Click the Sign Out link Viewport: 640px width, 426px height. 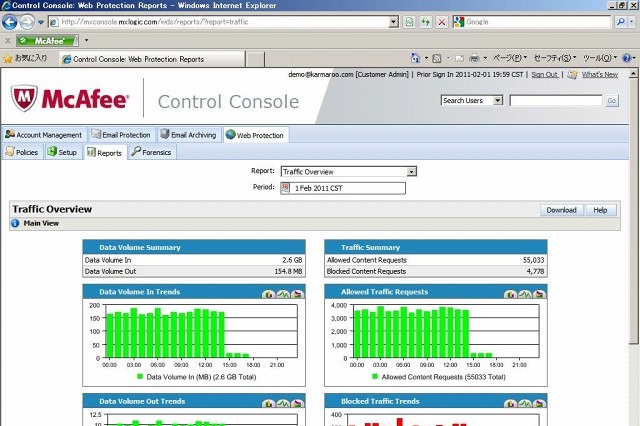click(x=544, y=75)
